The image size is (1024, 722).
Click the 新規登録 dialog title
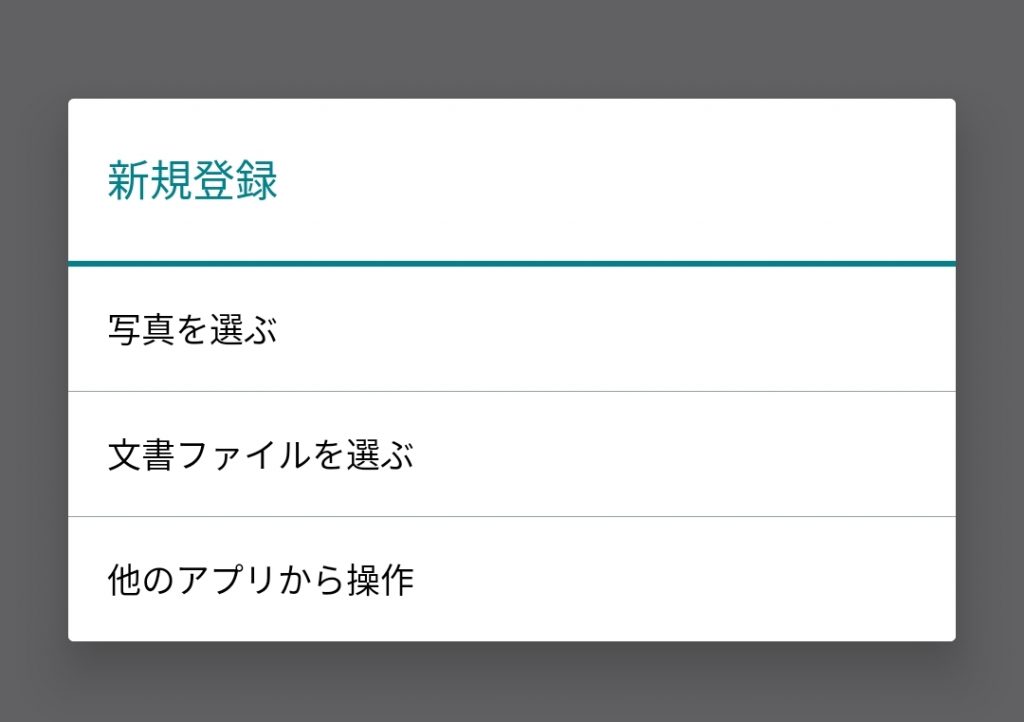pyautogui.click(x=192, y=182)
